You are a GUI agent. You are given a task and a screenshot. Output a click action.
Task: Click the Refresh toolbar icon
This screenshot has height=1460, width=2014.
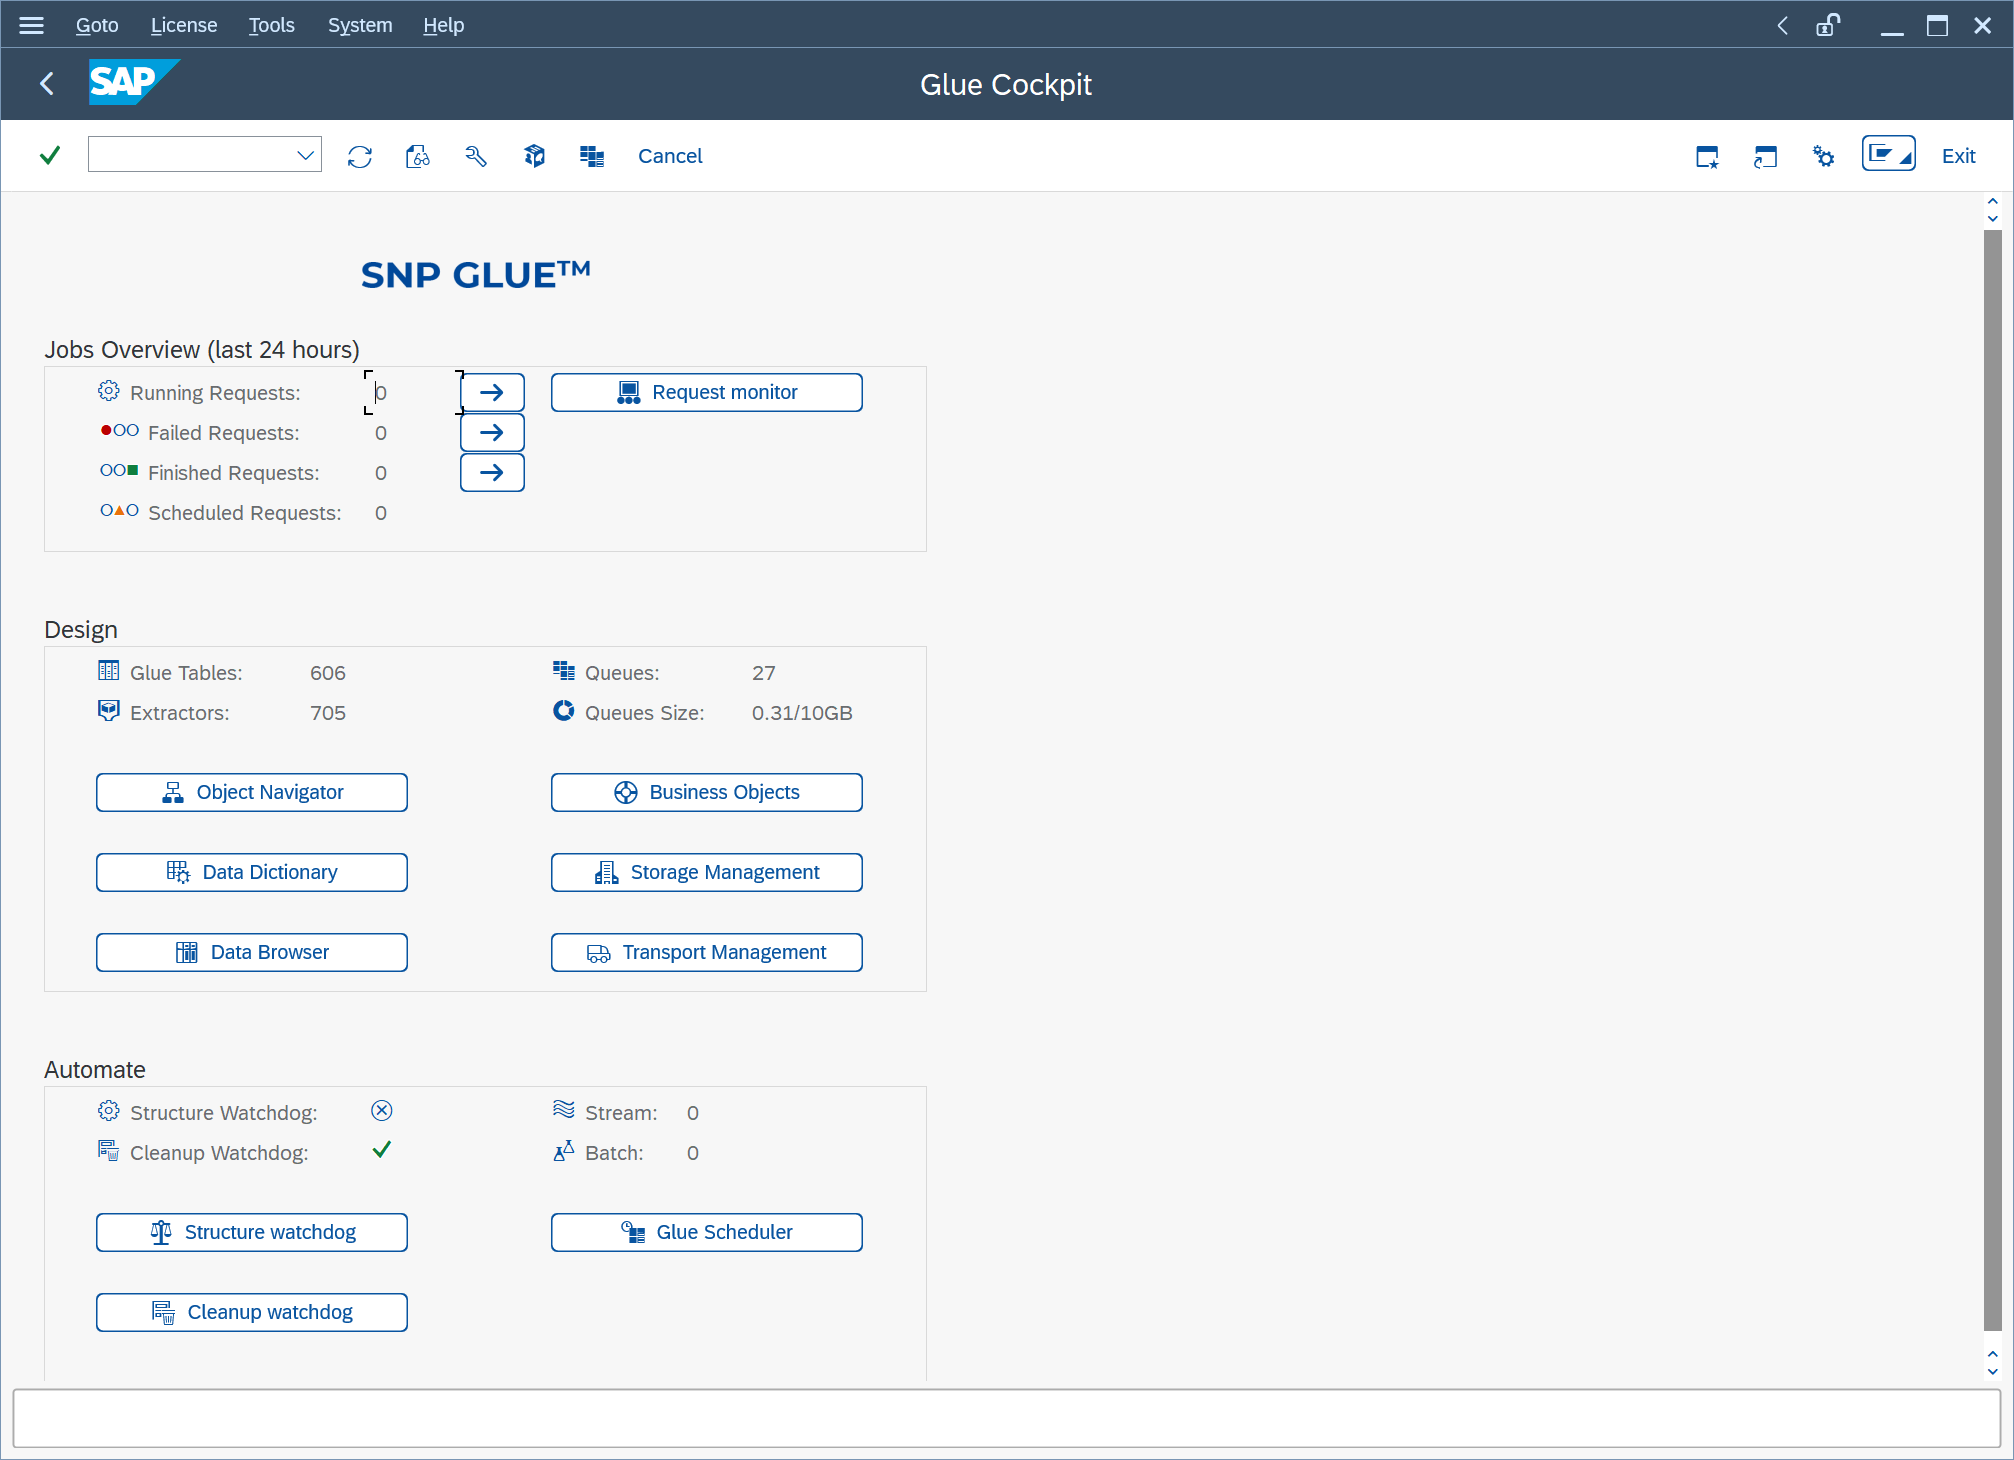coord(360,156)
